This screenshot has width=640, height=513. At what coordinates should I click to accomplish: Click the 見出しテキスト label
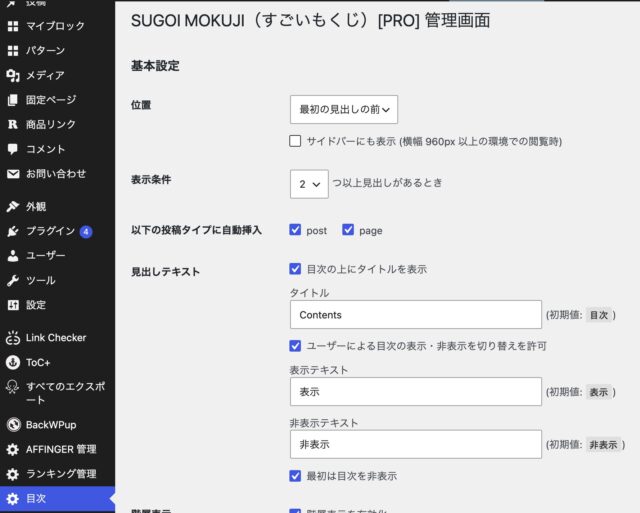coord(165,272)
